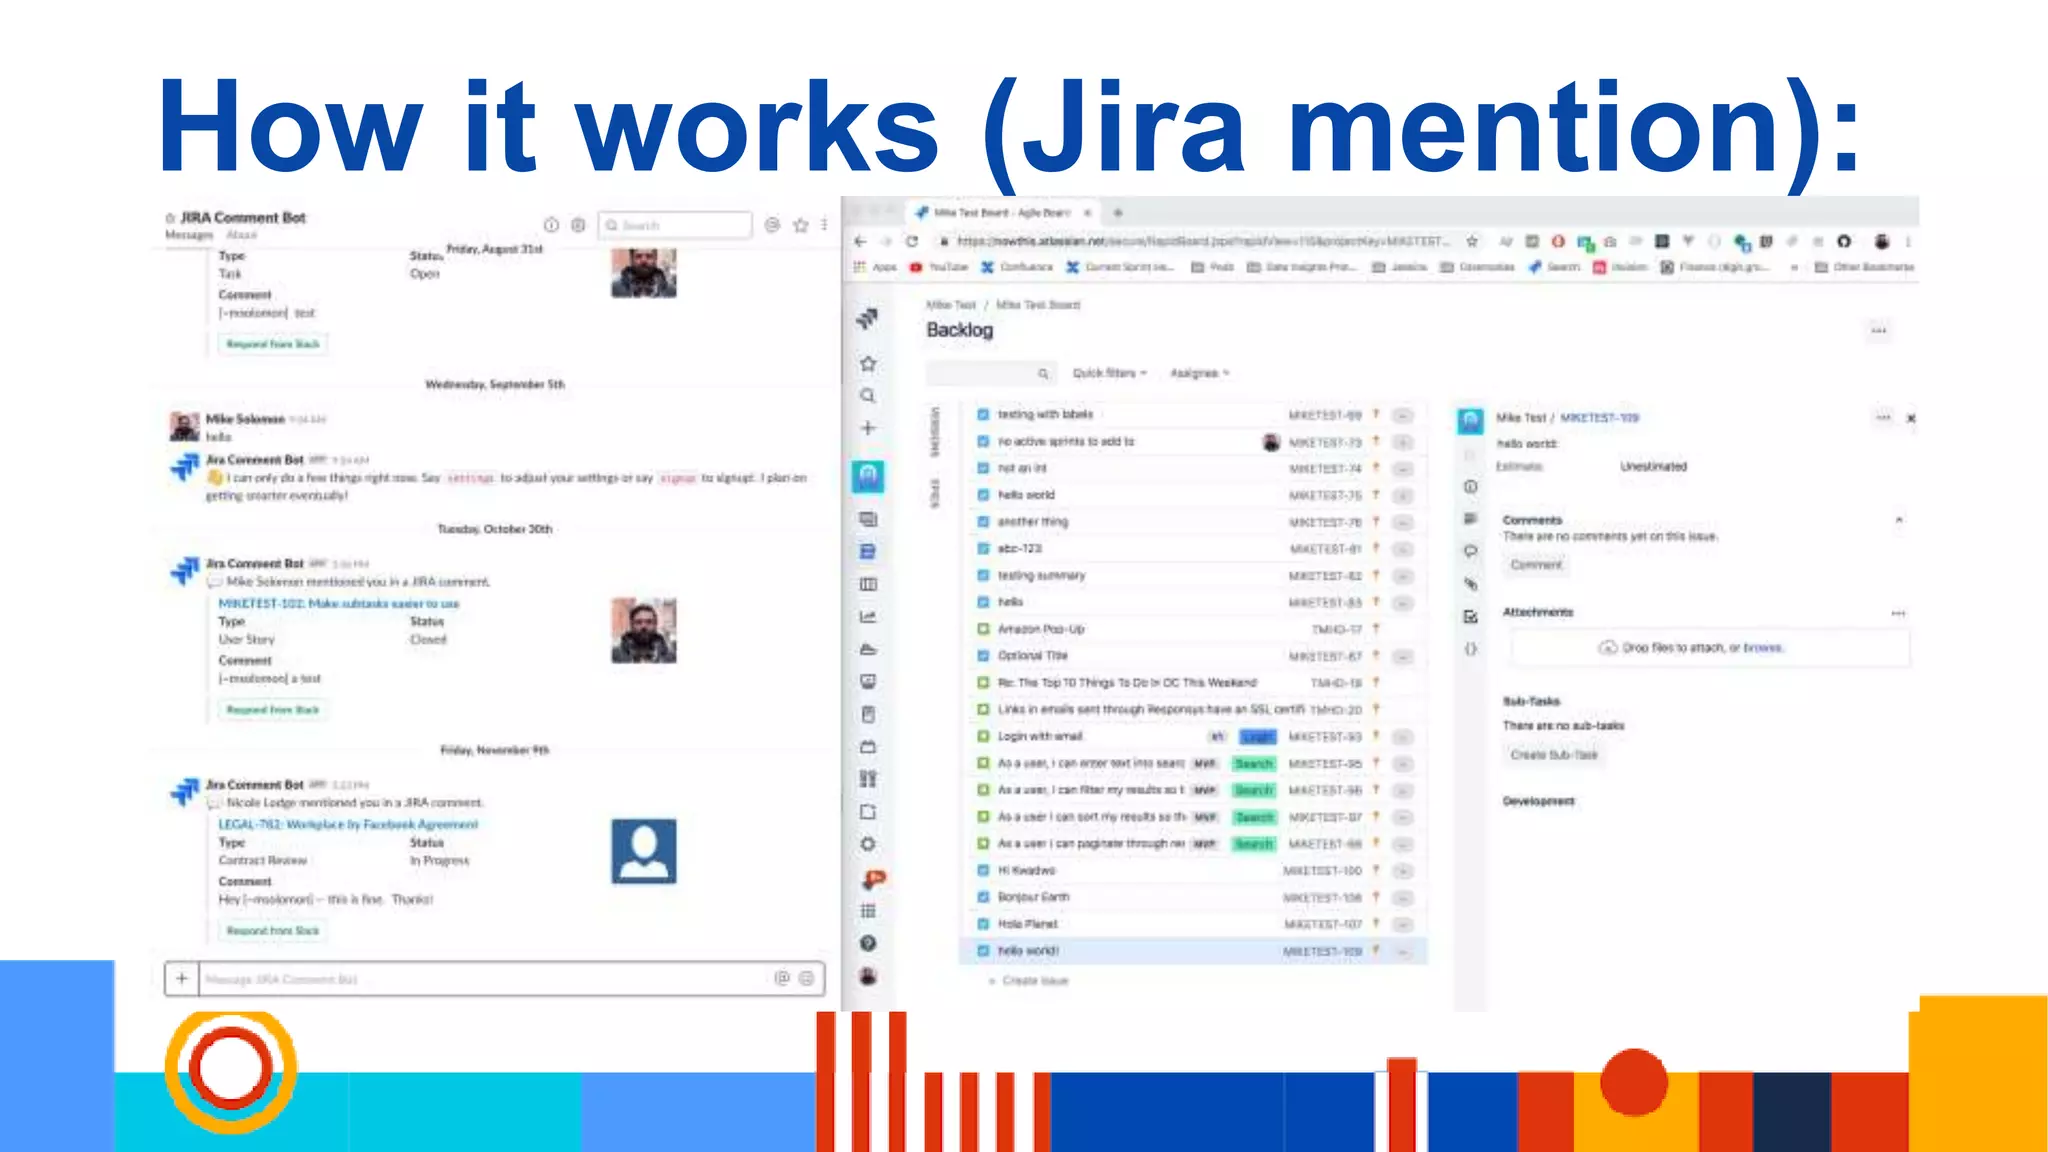Click browse link in attachments dropzone

click(x=1762, y=648)
